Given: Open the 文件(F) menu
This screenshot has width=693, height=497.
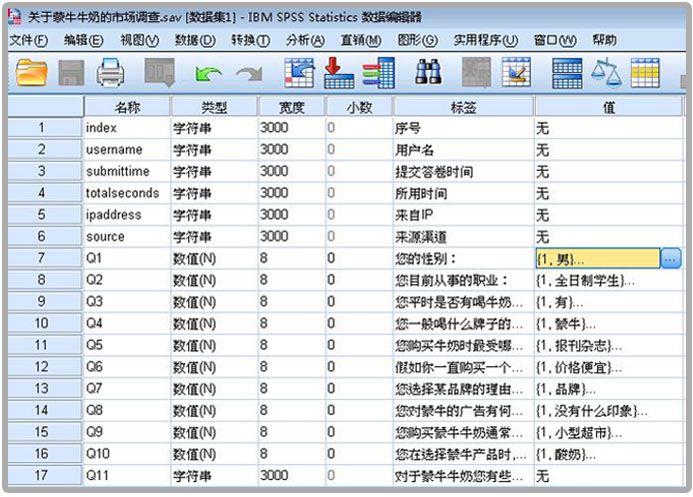Looking at the screenshot, I should point(29,41).
